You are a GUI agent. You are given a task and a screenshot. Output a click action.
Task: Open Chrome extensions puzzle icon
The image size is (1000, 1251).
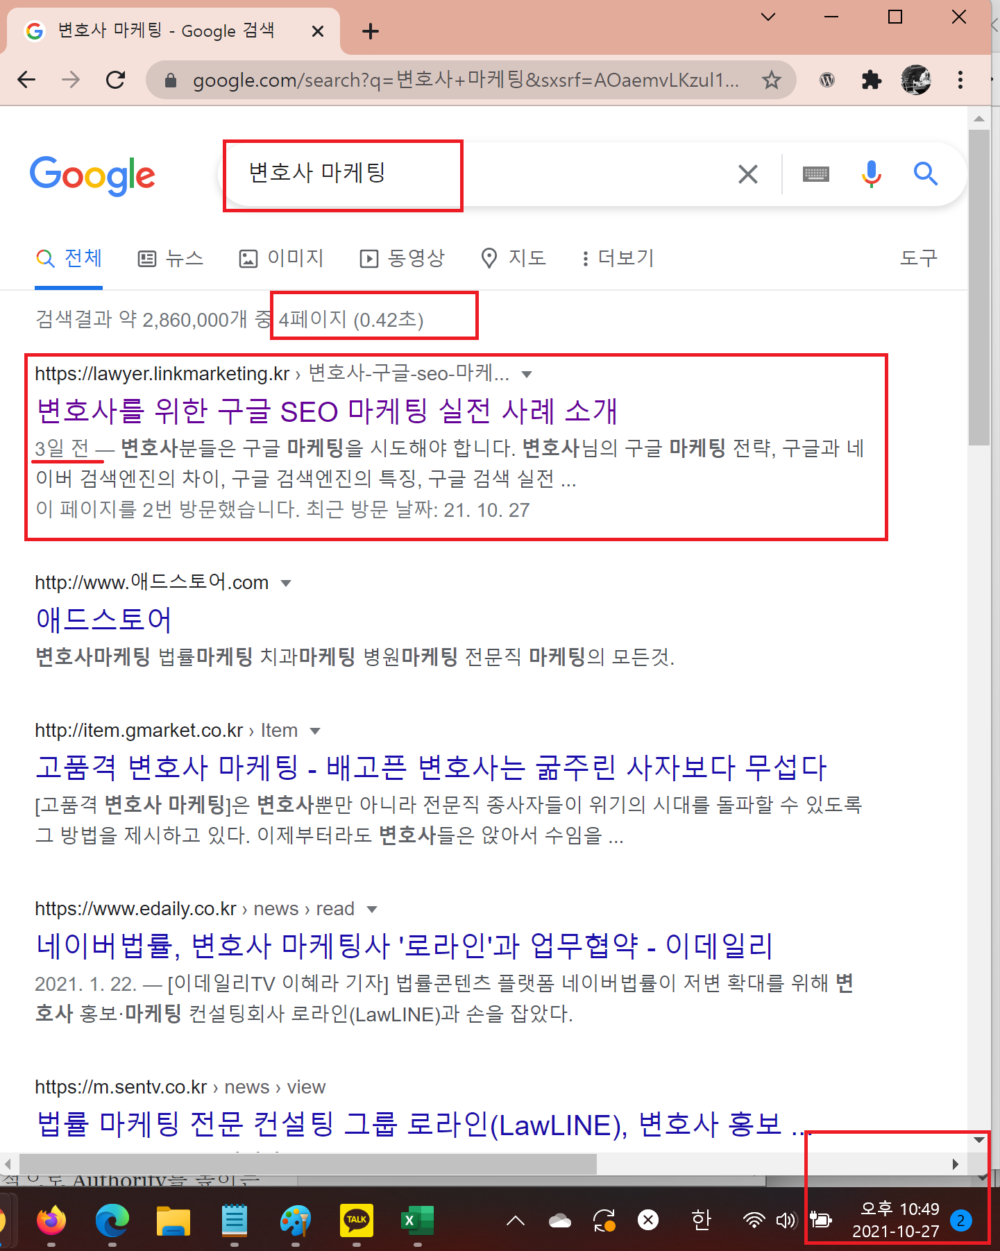pos(872,80)
